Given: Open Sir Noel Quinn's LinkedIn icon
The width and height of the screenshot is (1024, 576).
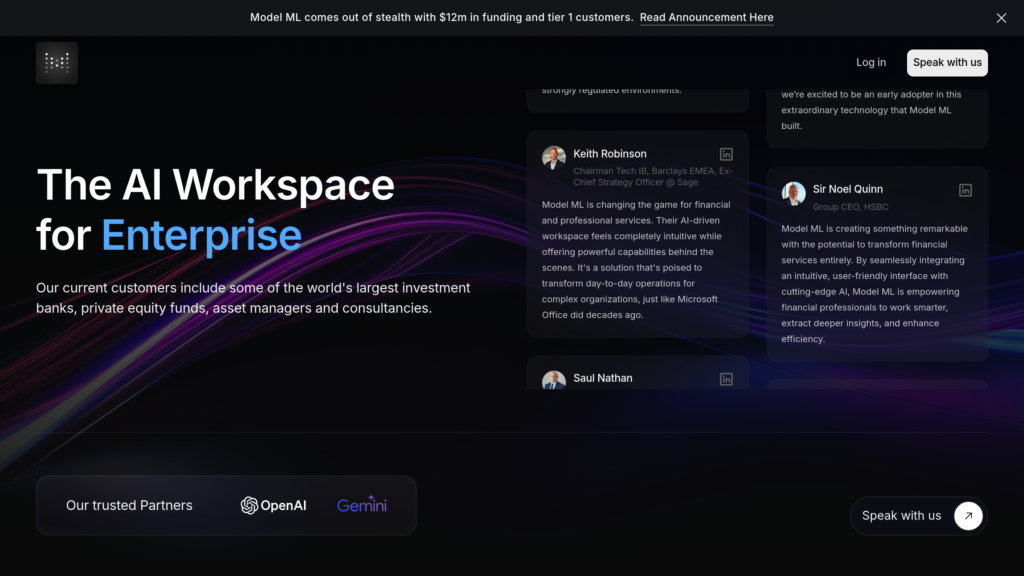Looking at the screenshot, I should click(965, 190).
